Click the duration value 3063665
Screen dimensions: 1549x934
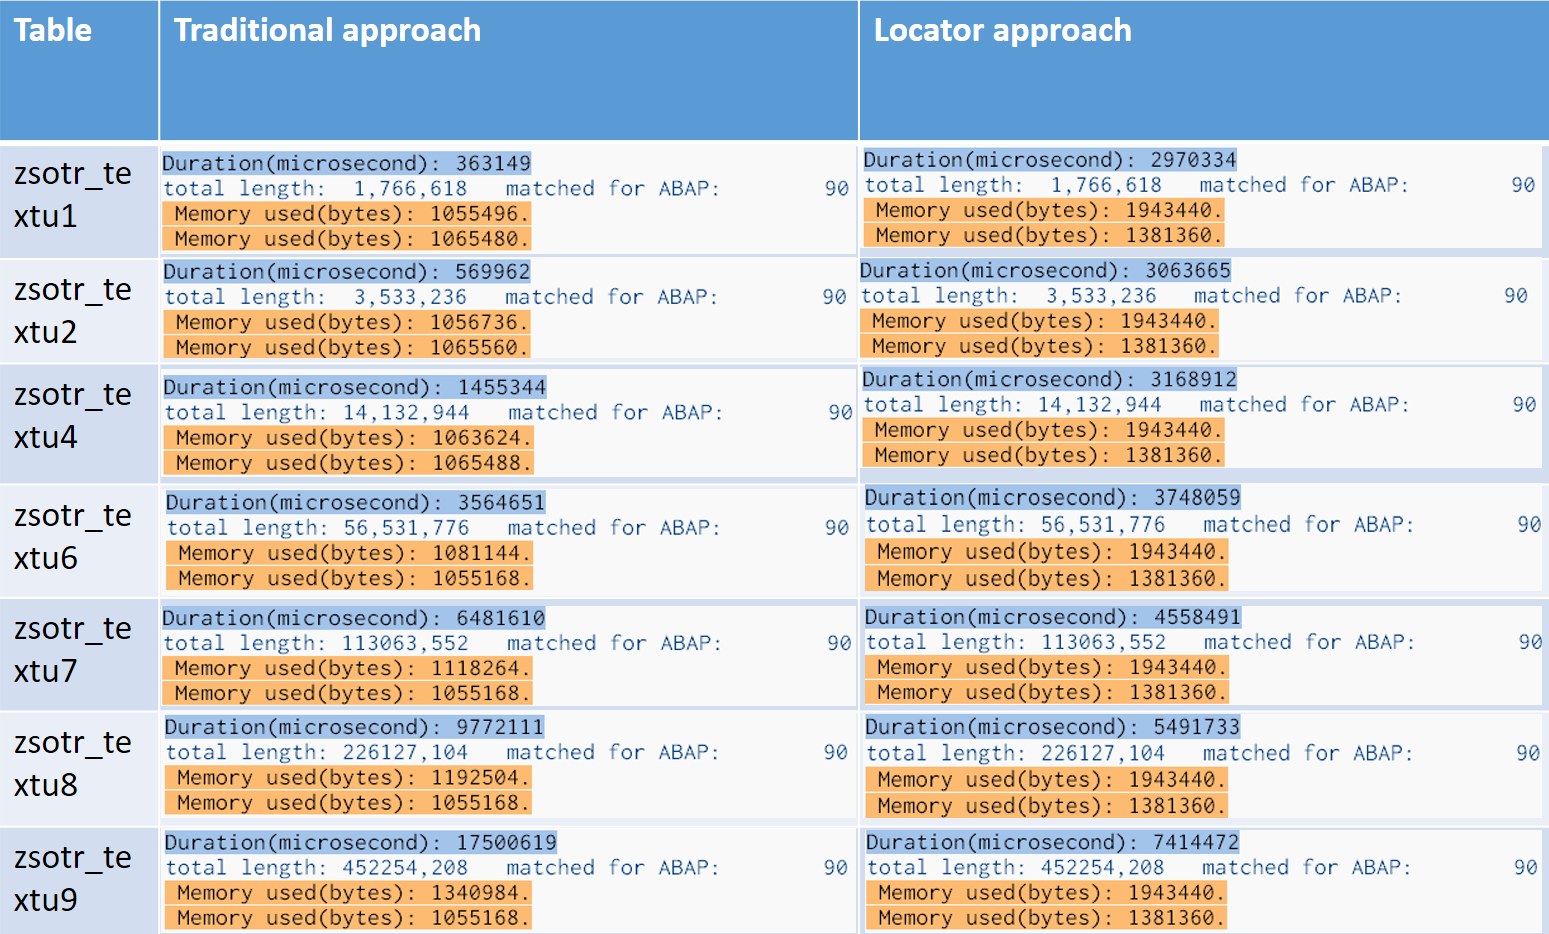[x=1188, y=271]
